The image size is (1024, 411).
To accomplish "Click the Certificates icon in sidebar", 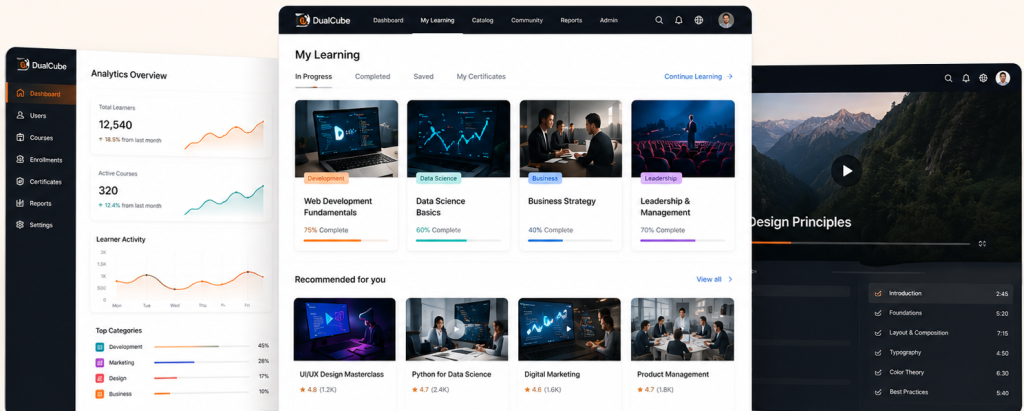I will coord(20,182).
